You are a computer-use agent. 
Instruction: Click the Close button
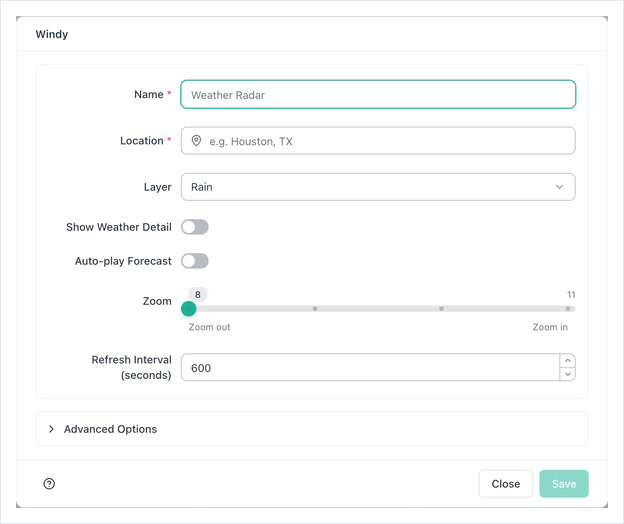coord(505,484)
